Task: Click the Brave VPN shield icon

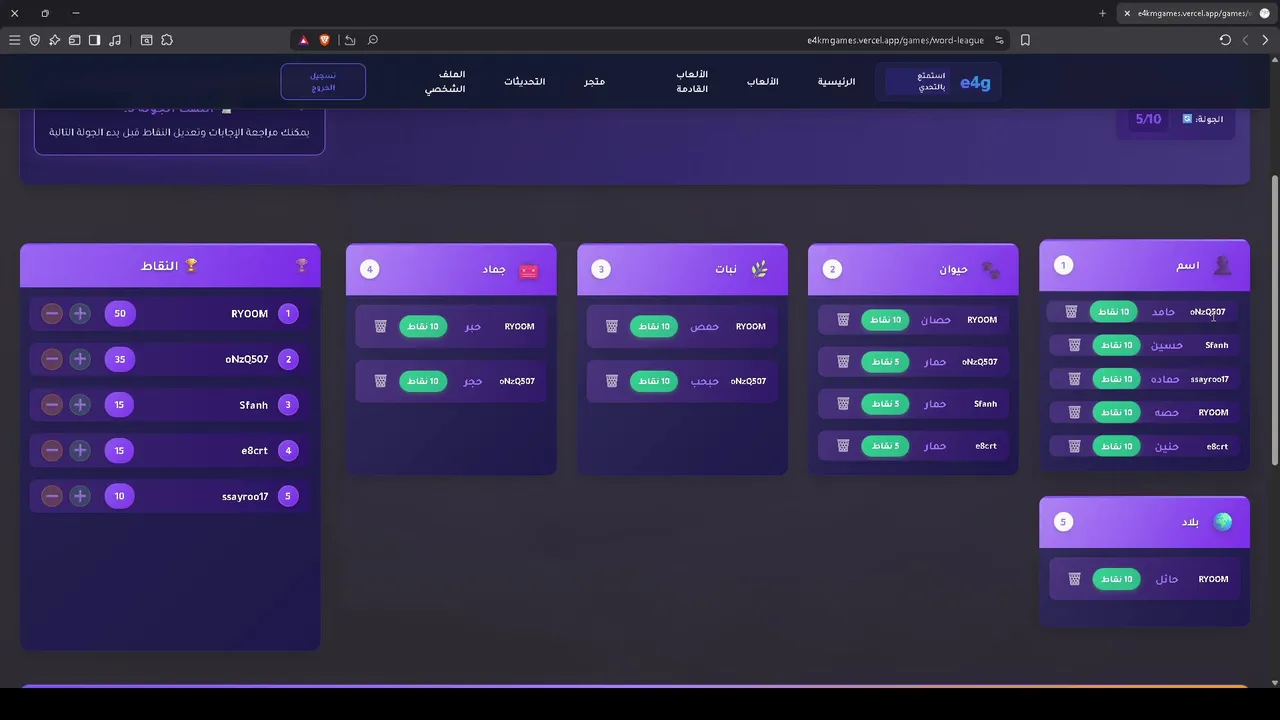Action: [x=34, y=40]
